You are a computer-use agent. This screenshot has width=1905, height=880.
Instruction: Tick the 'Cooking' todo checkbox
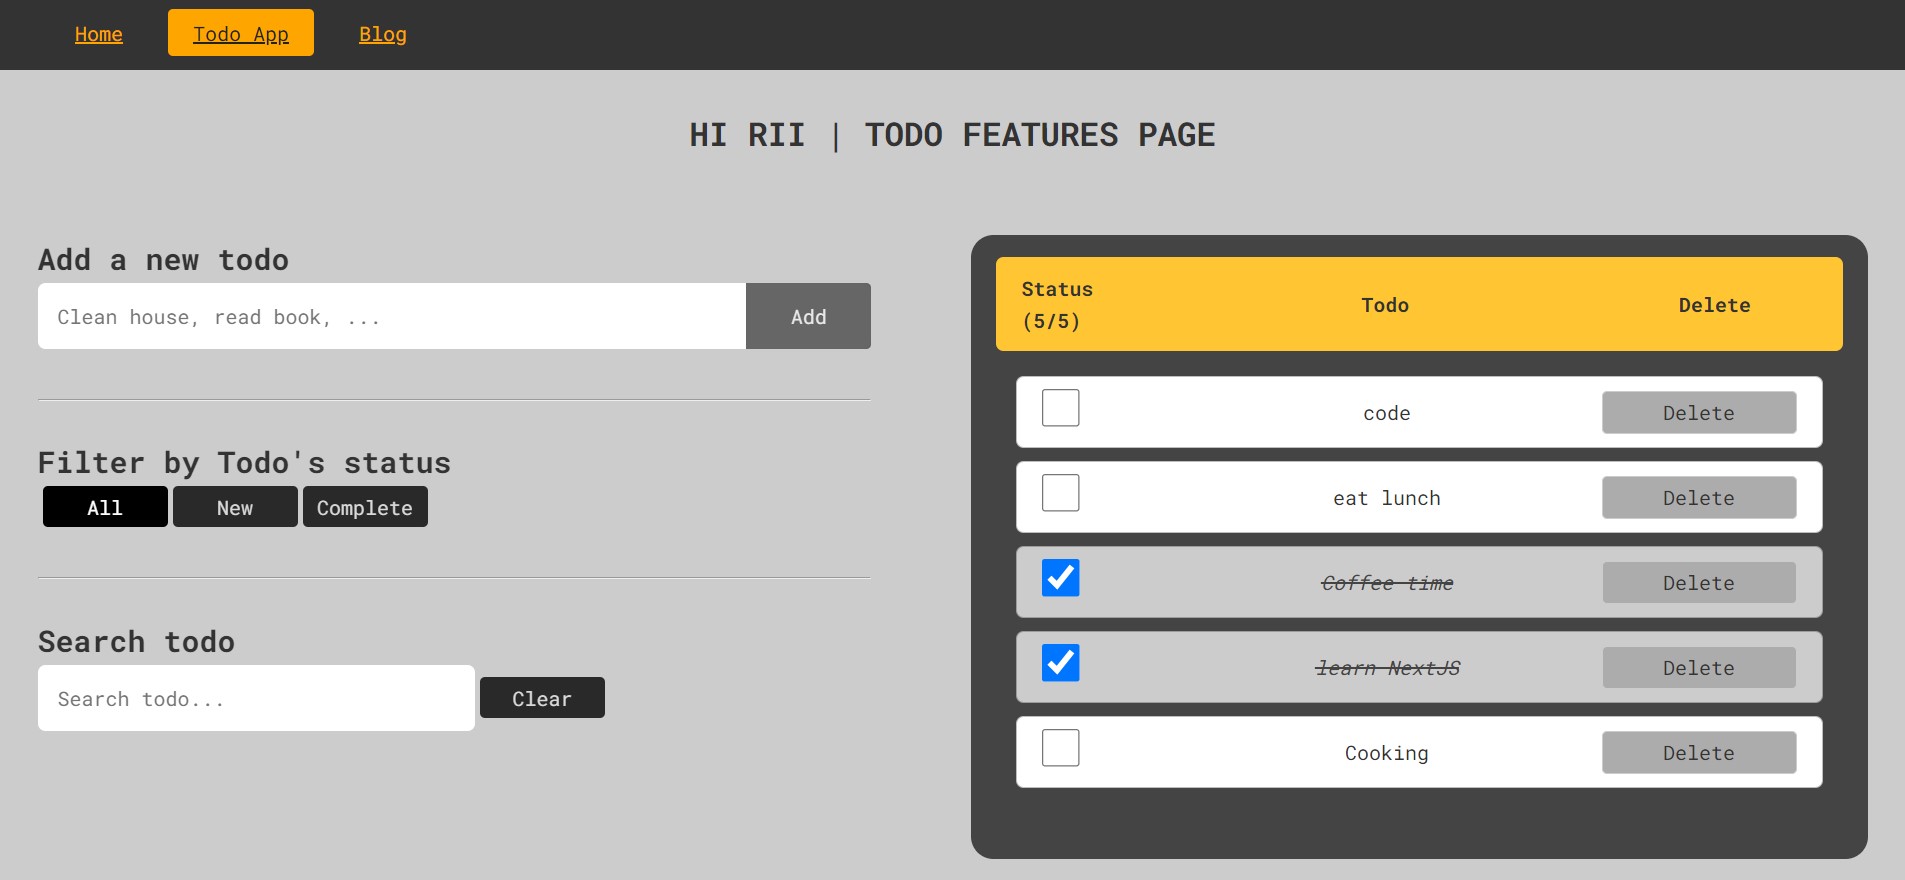pyautogui.click(x=1060, y=748)
